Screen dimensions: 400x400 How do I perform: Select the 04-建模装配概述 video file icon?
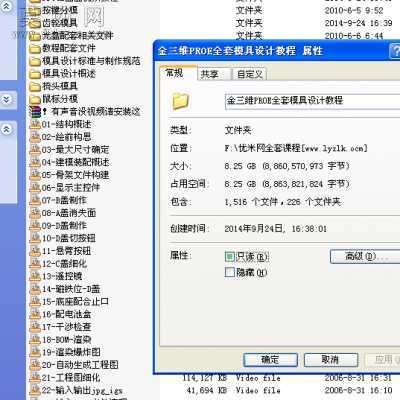(x=35, y=163)
